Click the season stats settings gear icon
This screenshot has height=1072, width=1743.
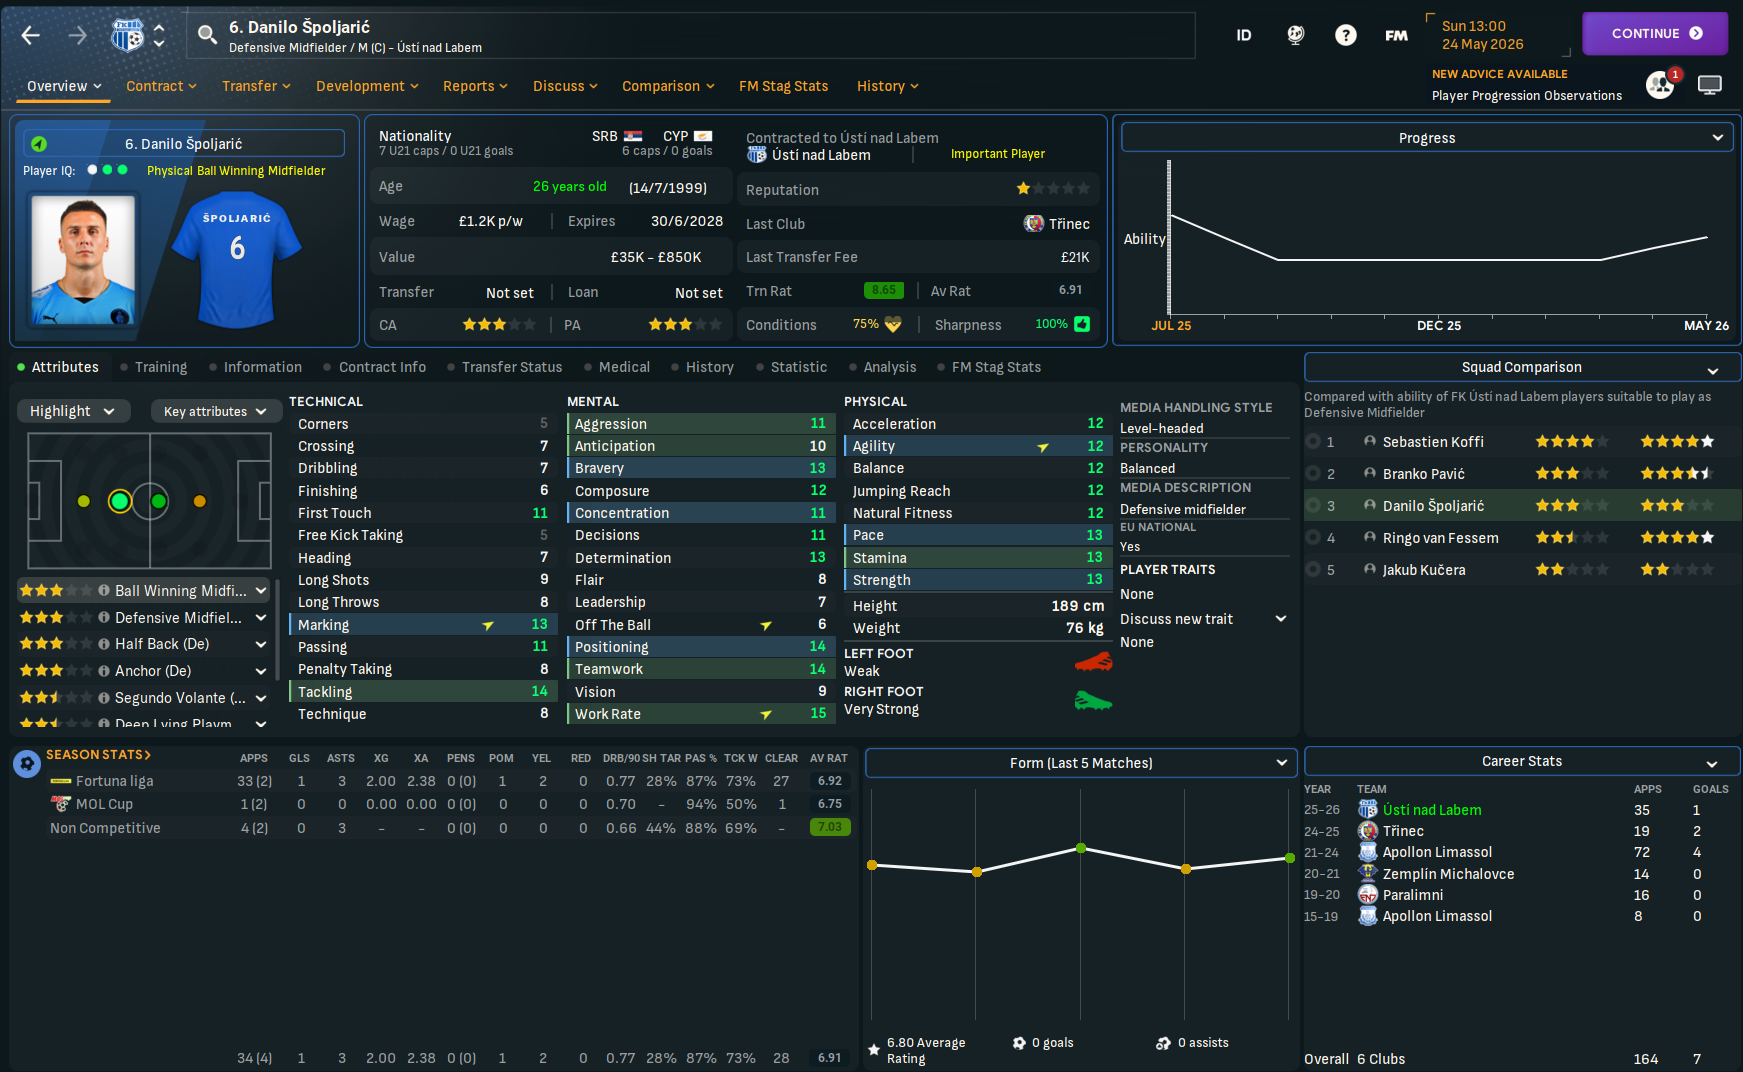click(x=27, y=764)
